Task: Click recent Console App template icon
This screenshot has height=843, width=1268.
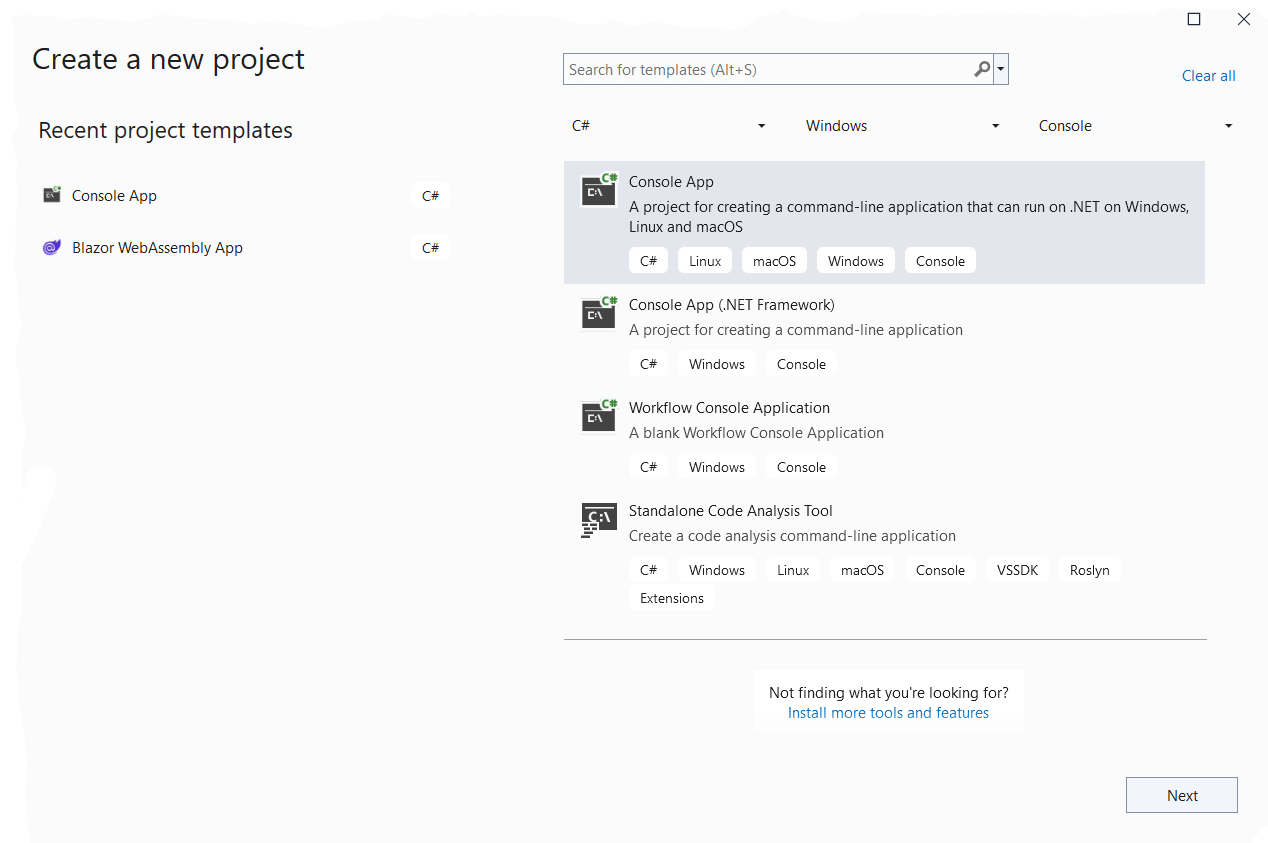Action: click(x=52, y=195)
